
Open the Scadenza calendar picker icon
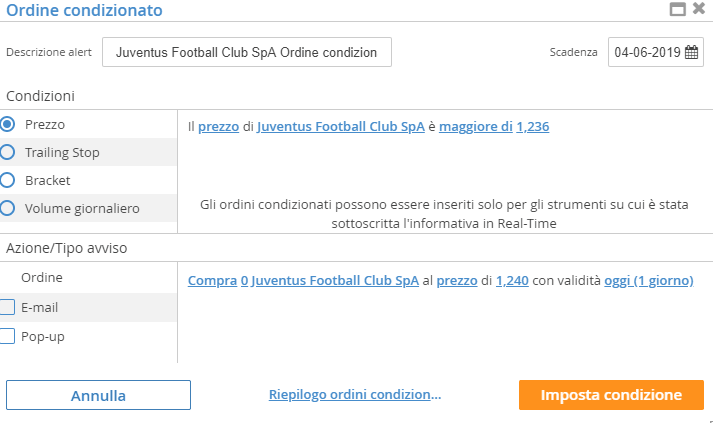point(691,52)
